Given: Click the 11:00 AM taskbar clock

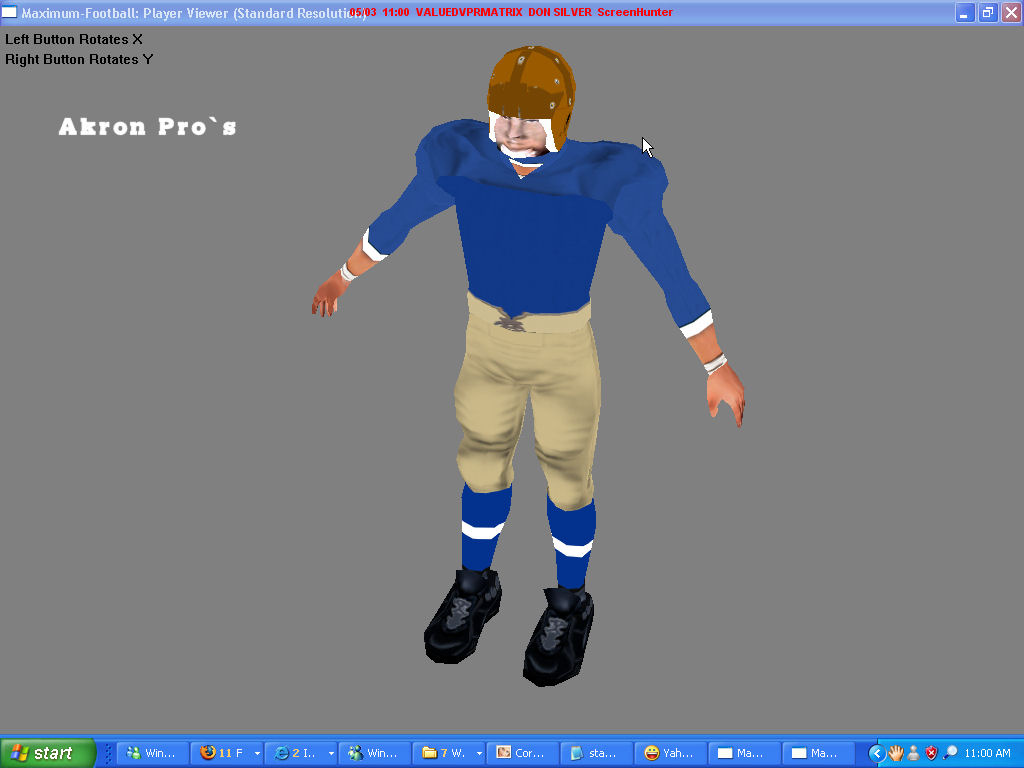Looking at the screenshot, I should pyautogui.click(x=987, y=753).
